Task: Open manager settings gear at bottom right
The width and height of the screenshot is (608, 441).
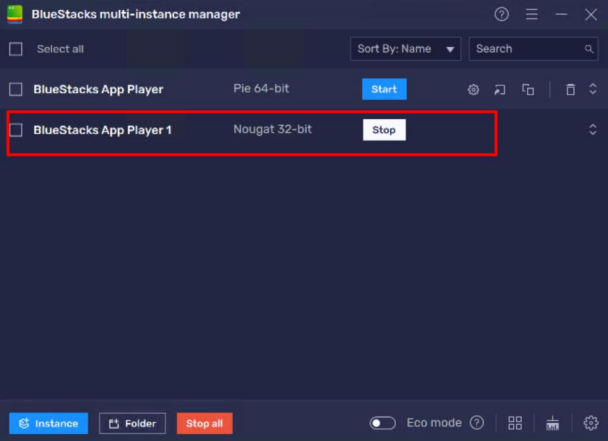Action: pyautogui.click(x=591, y=423)
